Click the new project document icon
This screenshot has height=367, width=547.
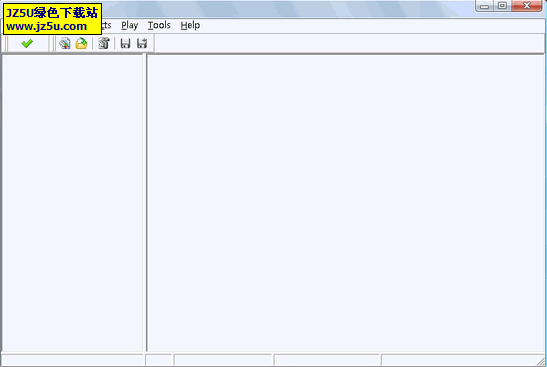point(65,43)
